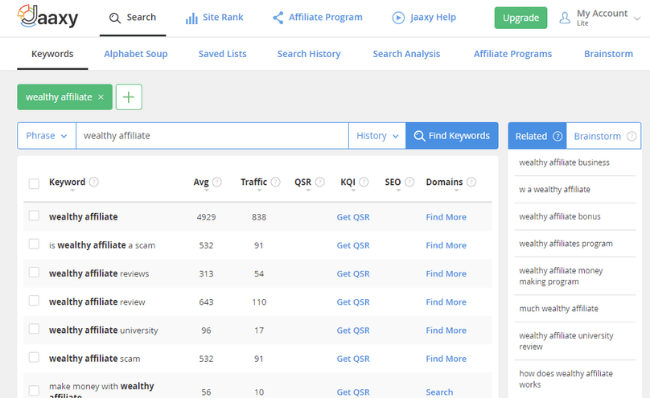650x400 pixels.
Task: Select related term 'wealthy affiliate money making program'
Action: point(561,276)
